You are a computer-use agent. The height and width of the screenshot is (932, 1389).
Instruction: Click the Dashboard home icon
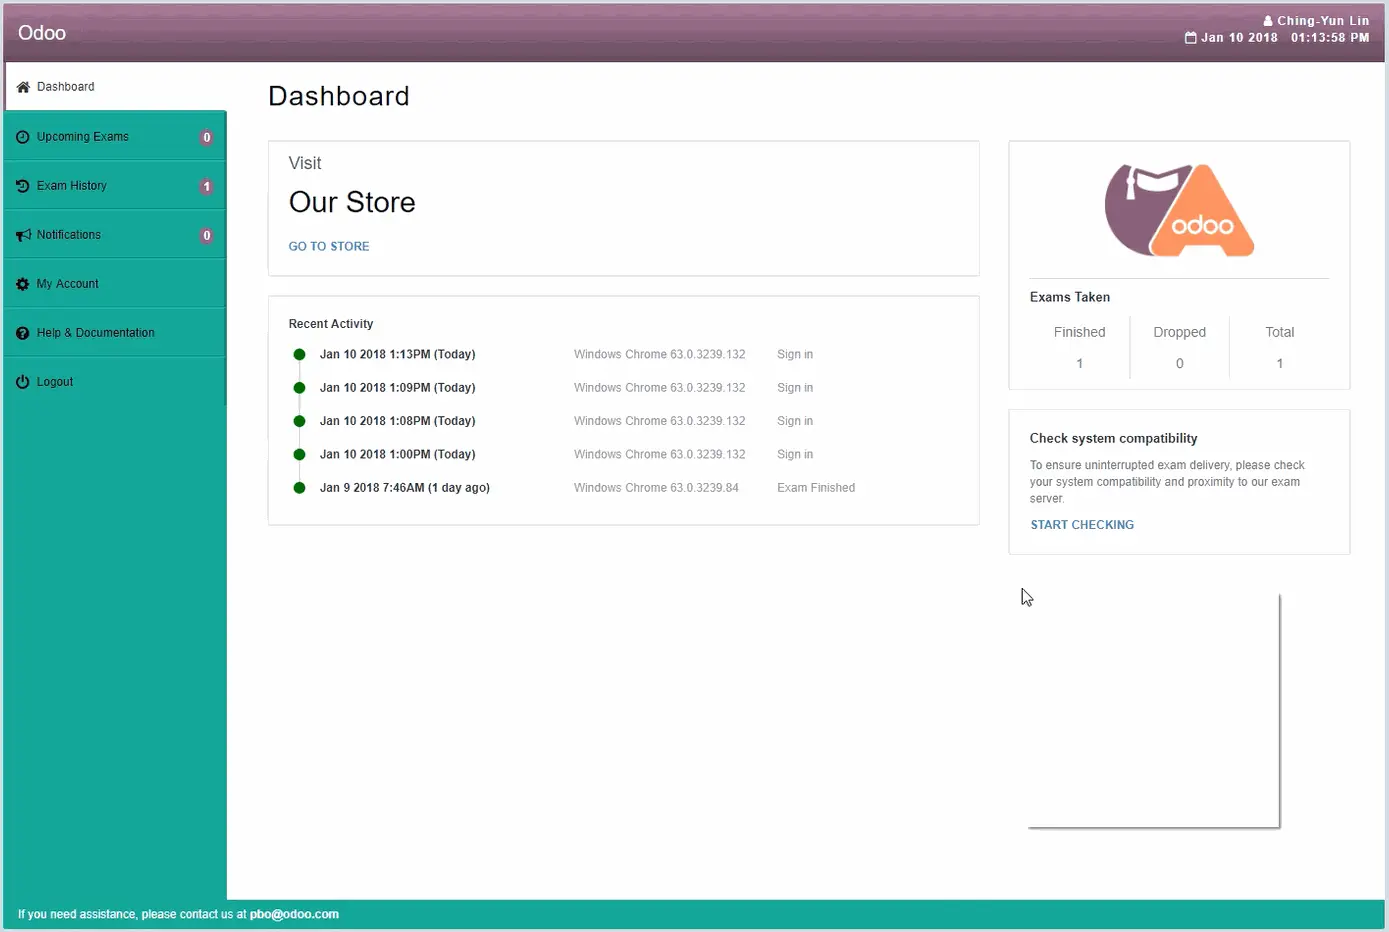pos(23,87)
